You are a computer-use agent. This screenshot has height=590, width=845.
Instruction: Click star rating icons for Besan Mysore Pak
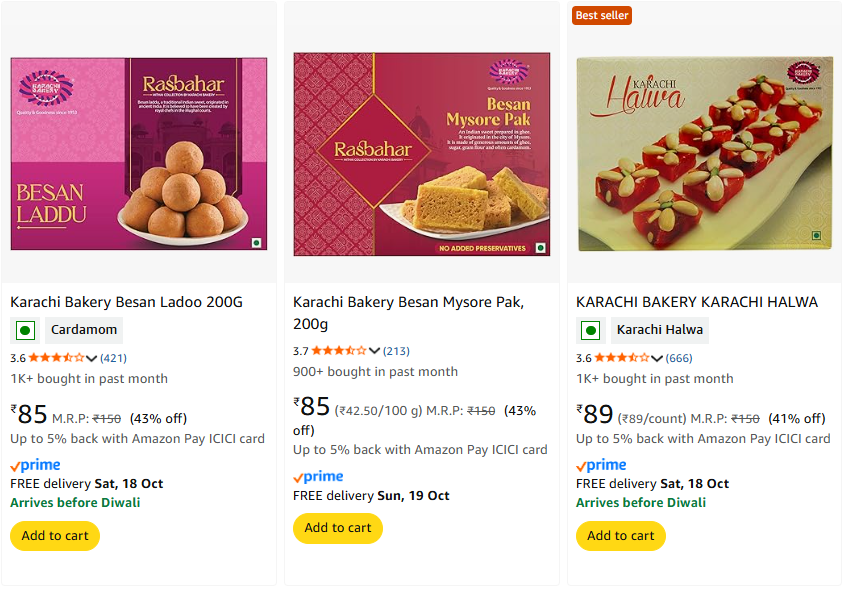click(x=339, y=351)
